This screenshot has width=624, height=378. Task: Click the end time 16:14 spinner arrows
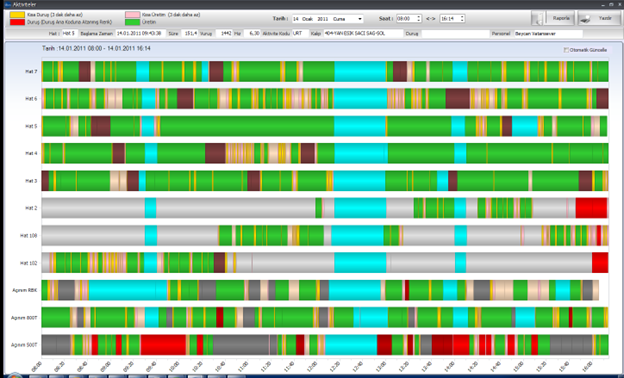click(x=462, y=19)
